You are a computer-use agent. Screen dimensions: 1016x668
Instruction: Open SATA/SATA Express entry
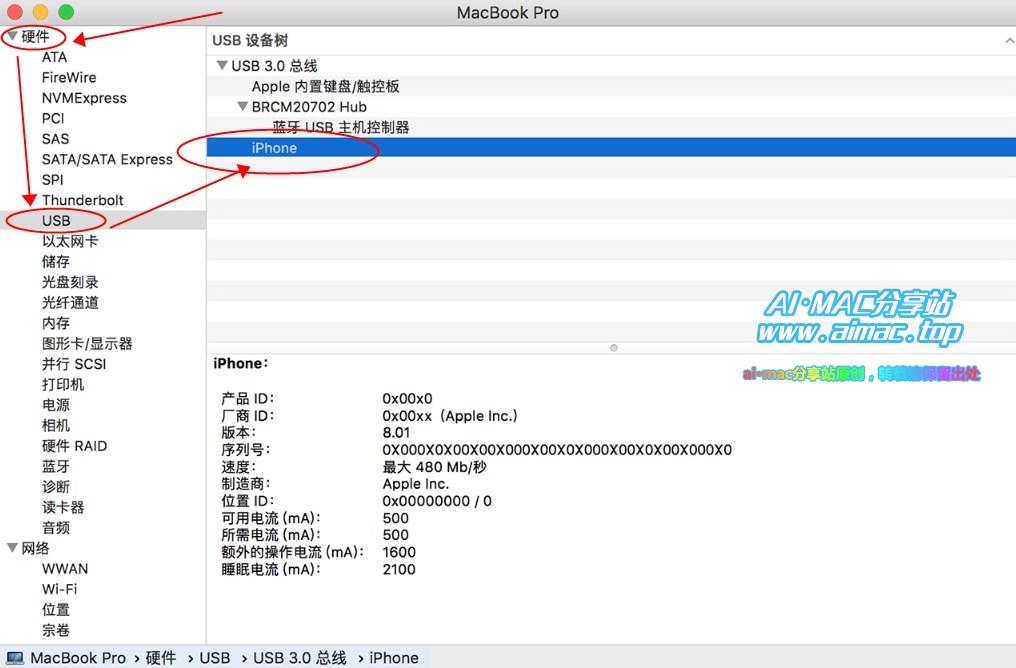pos(107,159)
